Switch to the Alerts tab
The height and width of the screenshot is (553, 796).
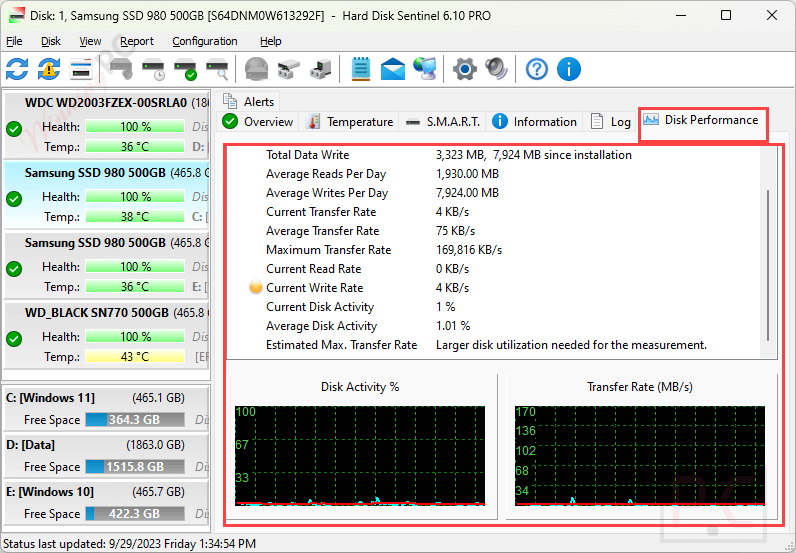[x=248, y=102]
